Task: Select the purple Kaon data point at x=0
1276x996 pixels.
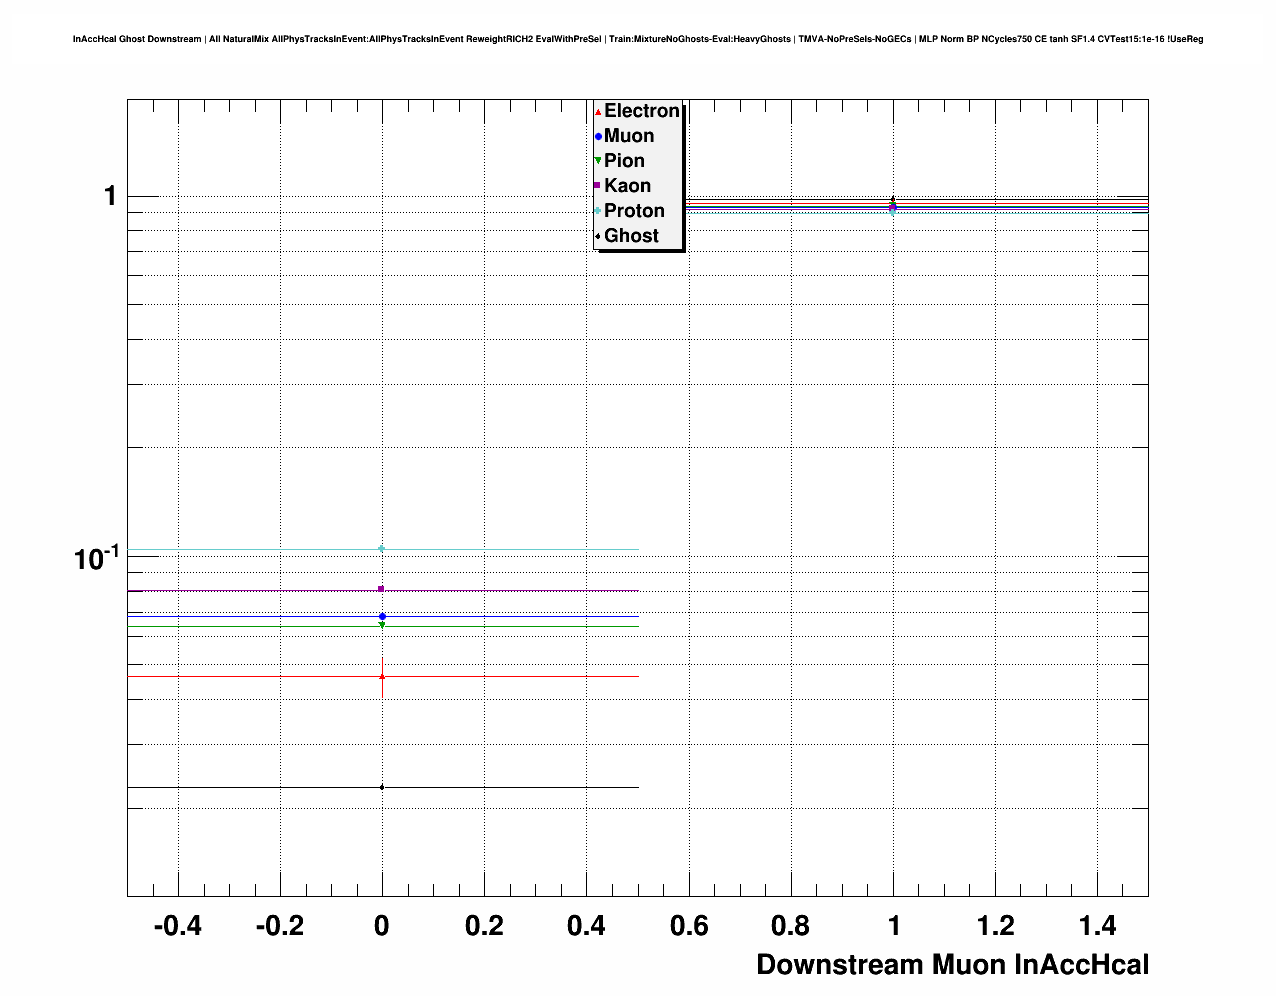Action: coord(382,589)
